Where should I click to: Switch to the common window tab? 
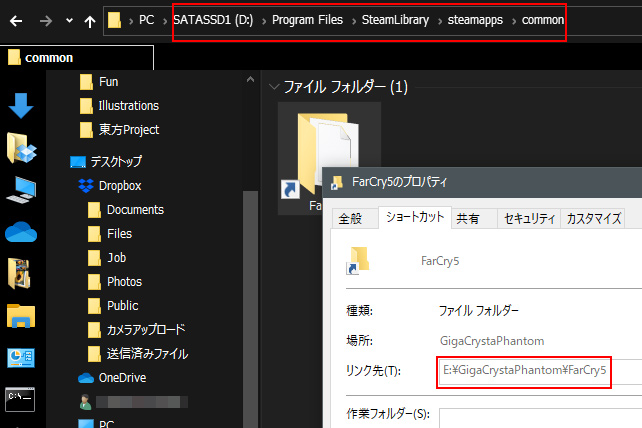pos(77,58)
